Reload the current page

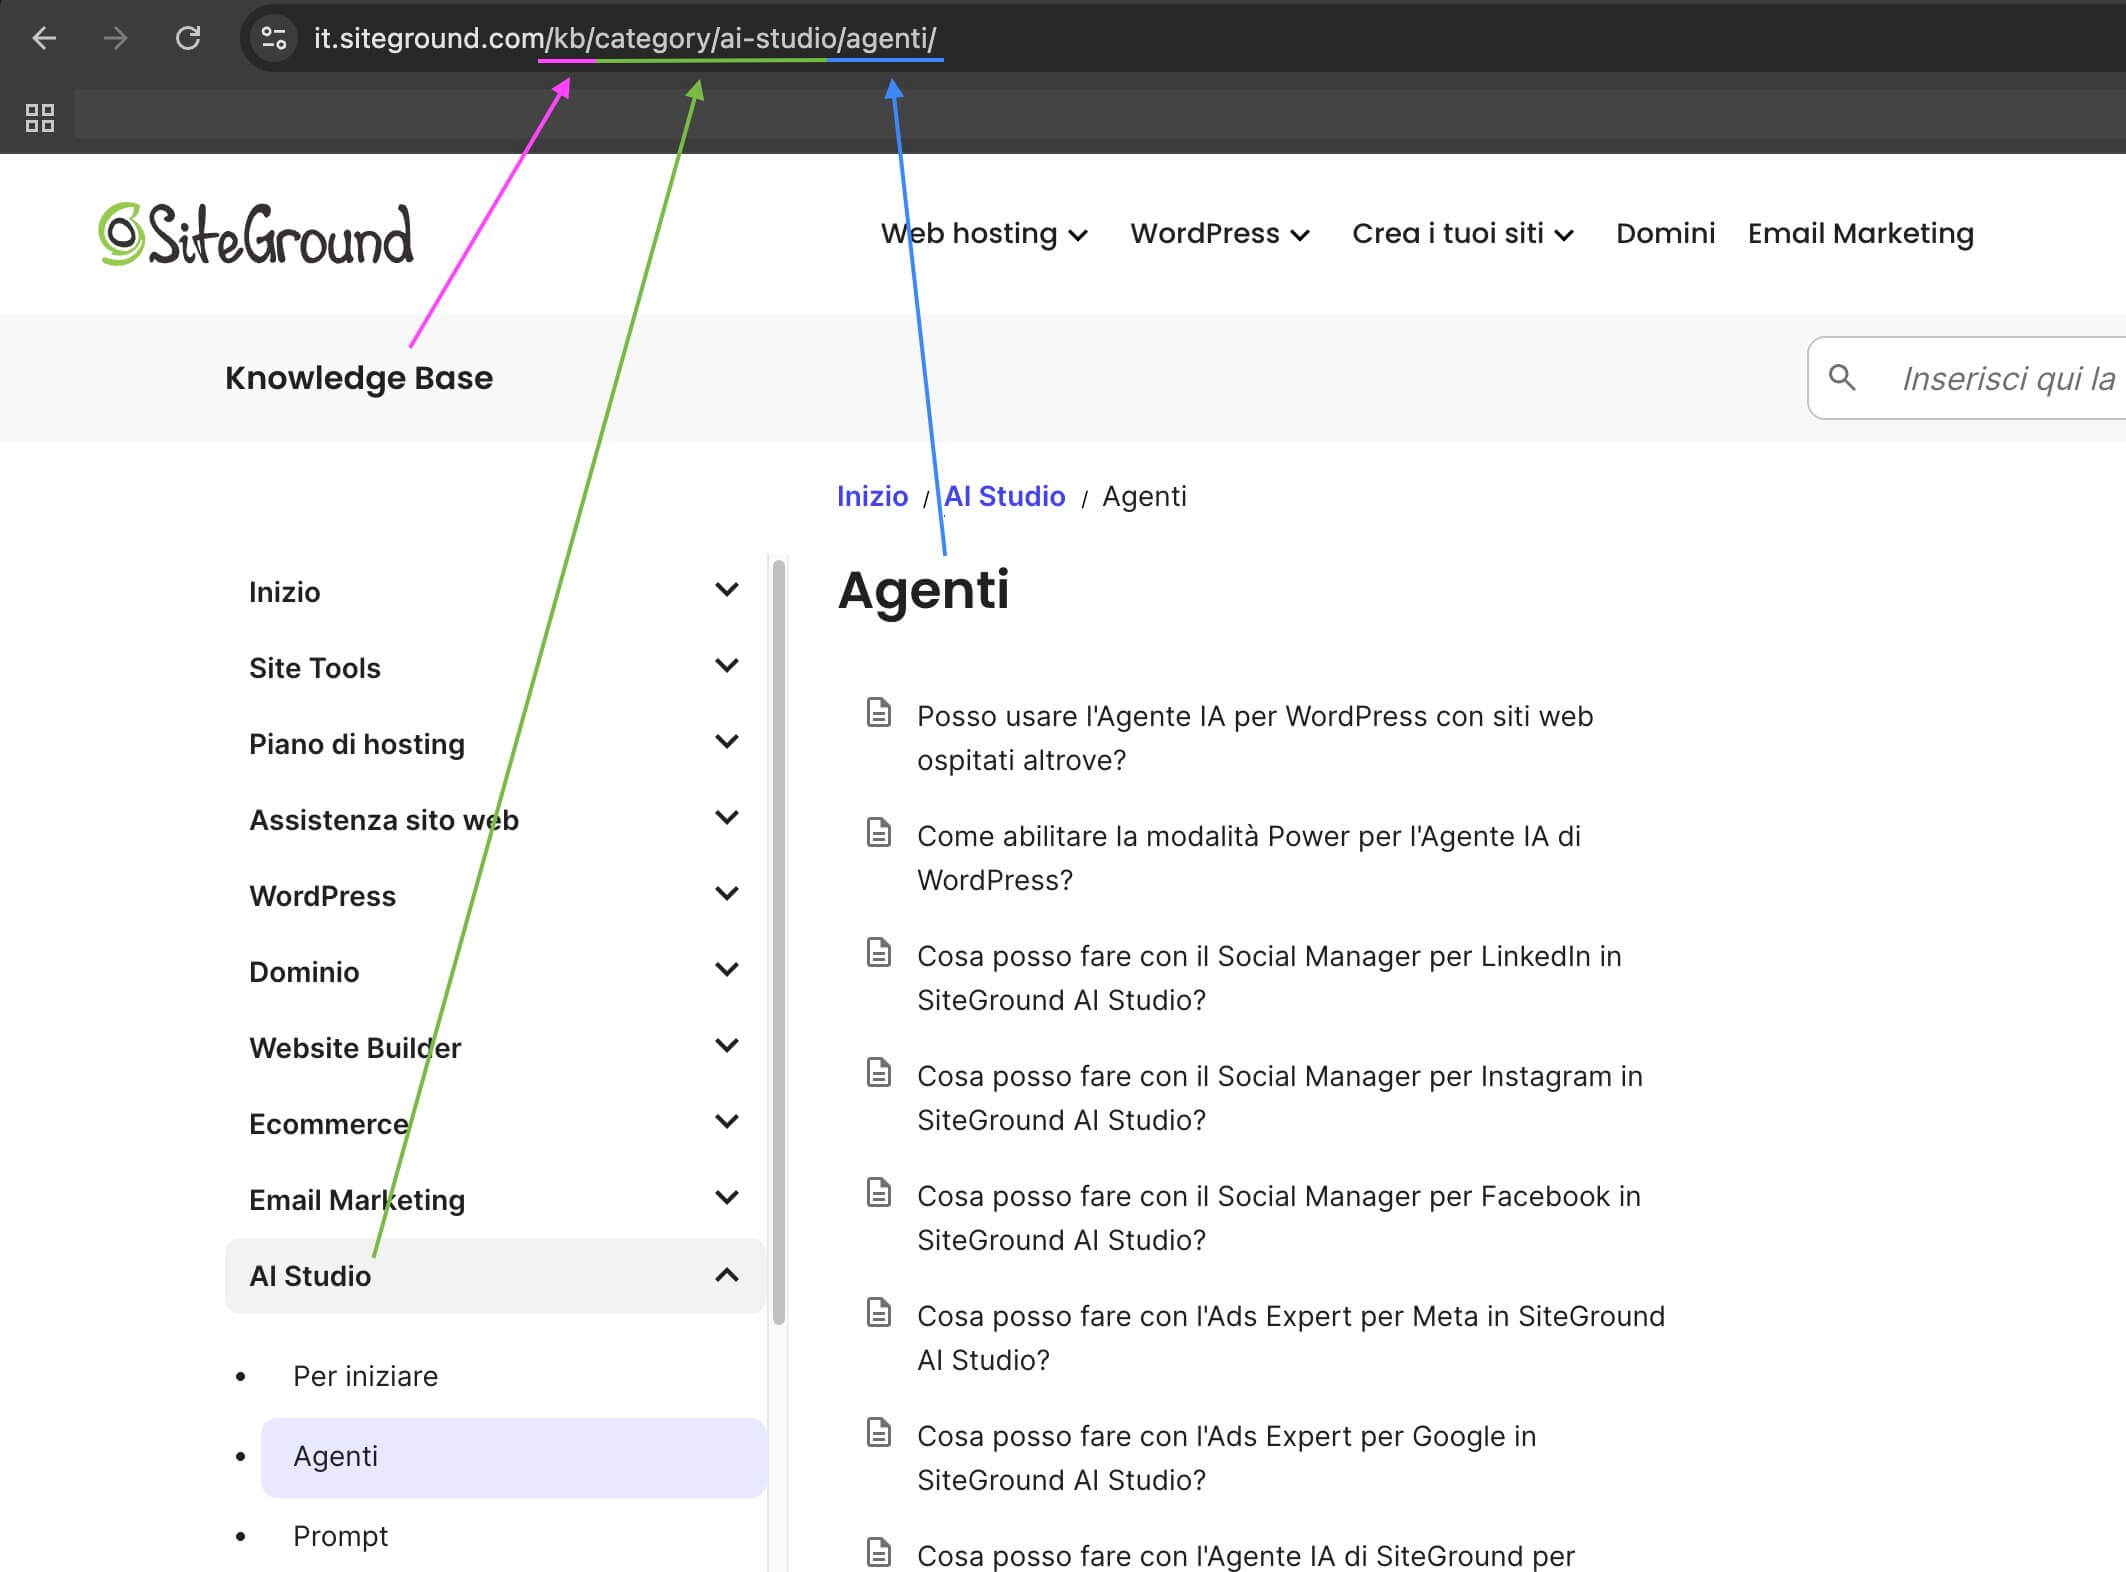coord(189,38)
